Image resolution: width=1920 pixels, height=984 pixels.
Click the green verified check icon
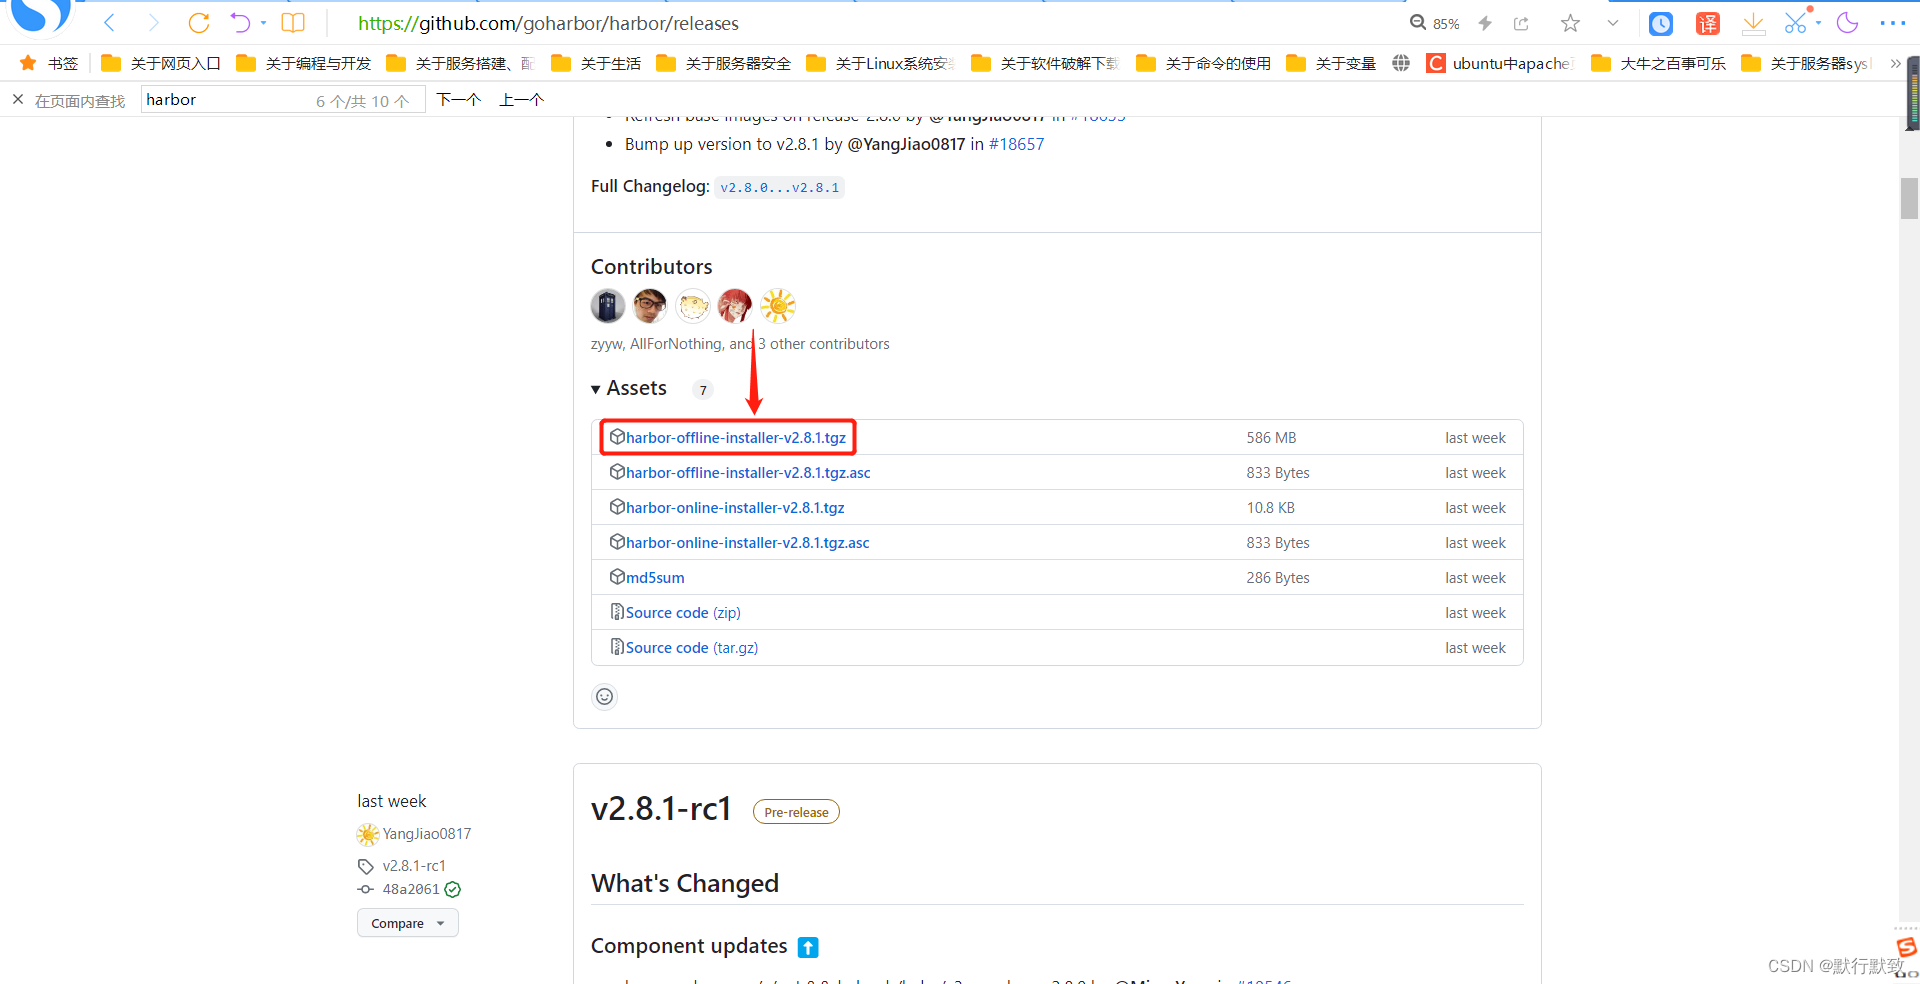click(453, 889)
